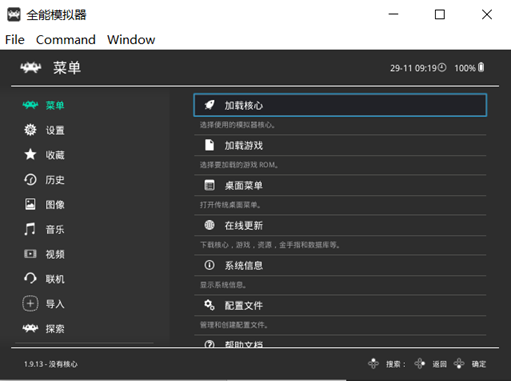Click the description 管理和创建配置文件
Viewport: 511px width, 381px height.
pyautogui.click(x=234, y=325)
